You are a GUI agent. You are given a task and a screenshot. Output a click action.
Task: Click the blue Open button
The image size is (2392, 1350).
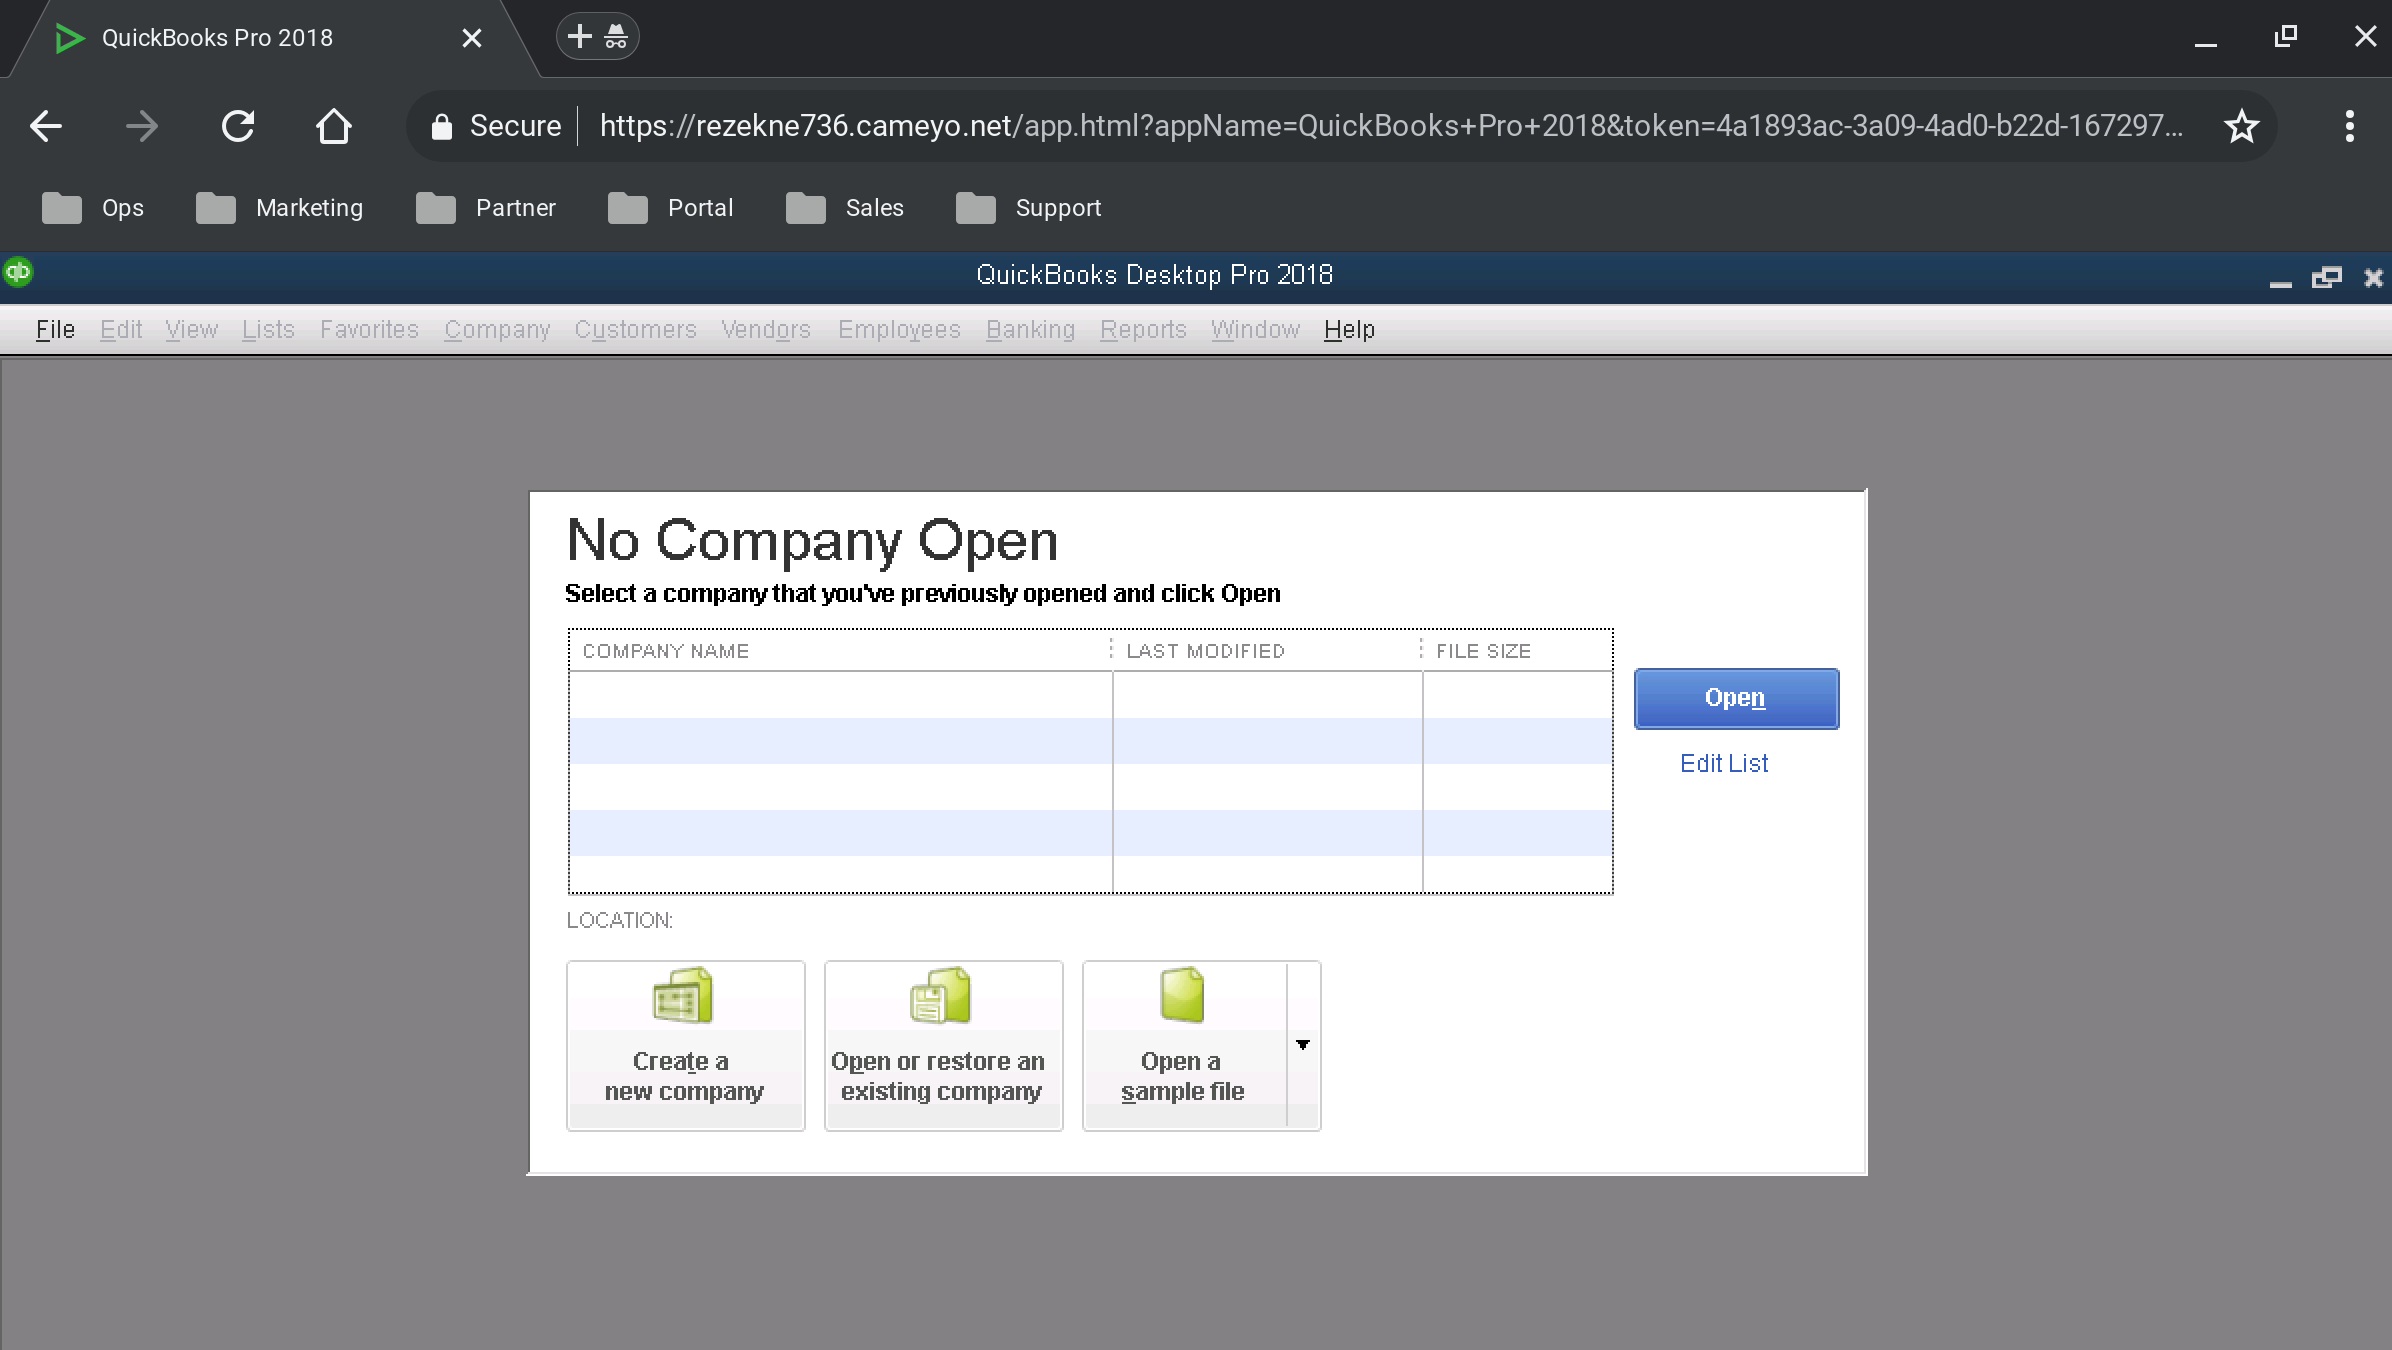pyautogui.click(x=1736, y=698)
